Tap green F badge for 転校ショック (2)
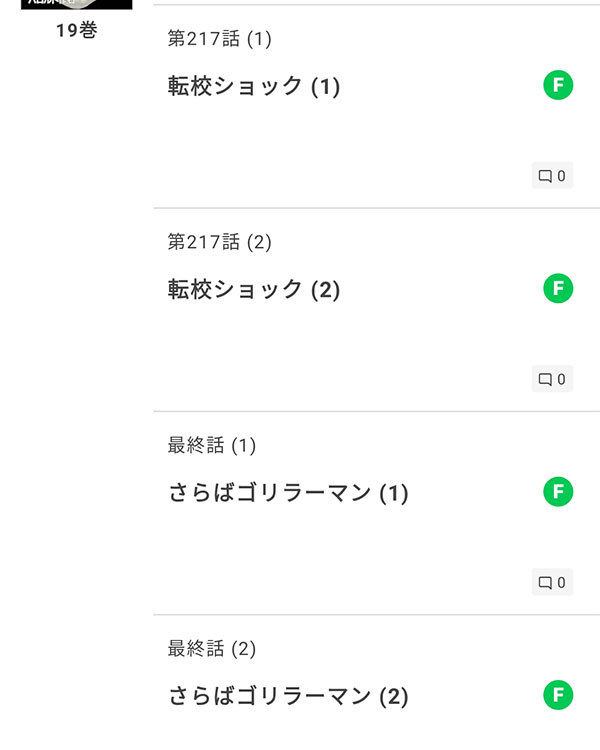This screenshot has height=750, width=600. pos(558,288)
